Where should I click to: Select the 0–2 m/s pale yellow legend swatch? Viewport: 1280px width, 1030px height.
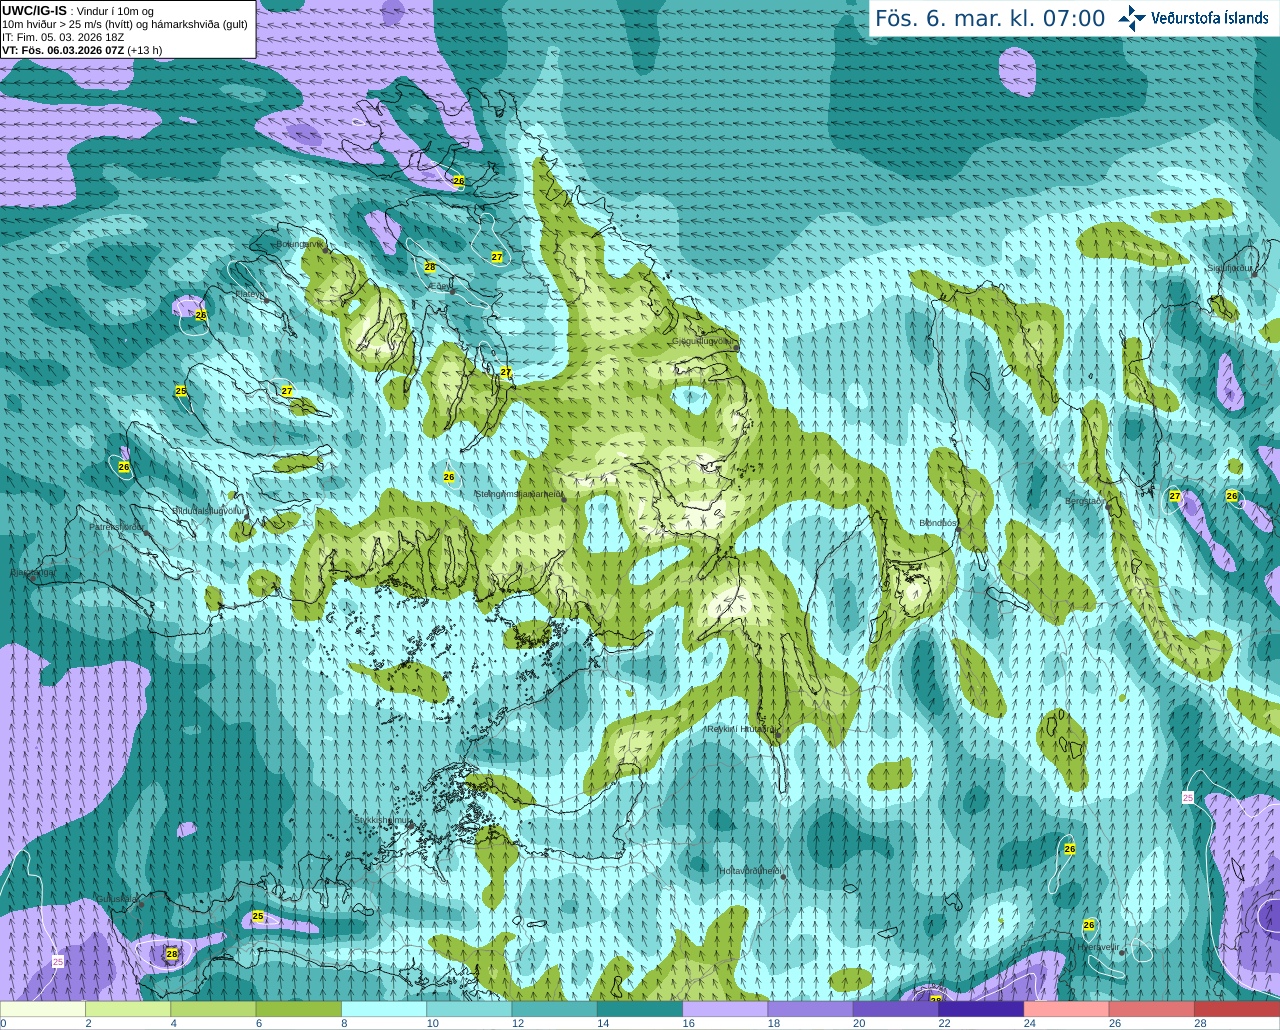pos(43,1009)
